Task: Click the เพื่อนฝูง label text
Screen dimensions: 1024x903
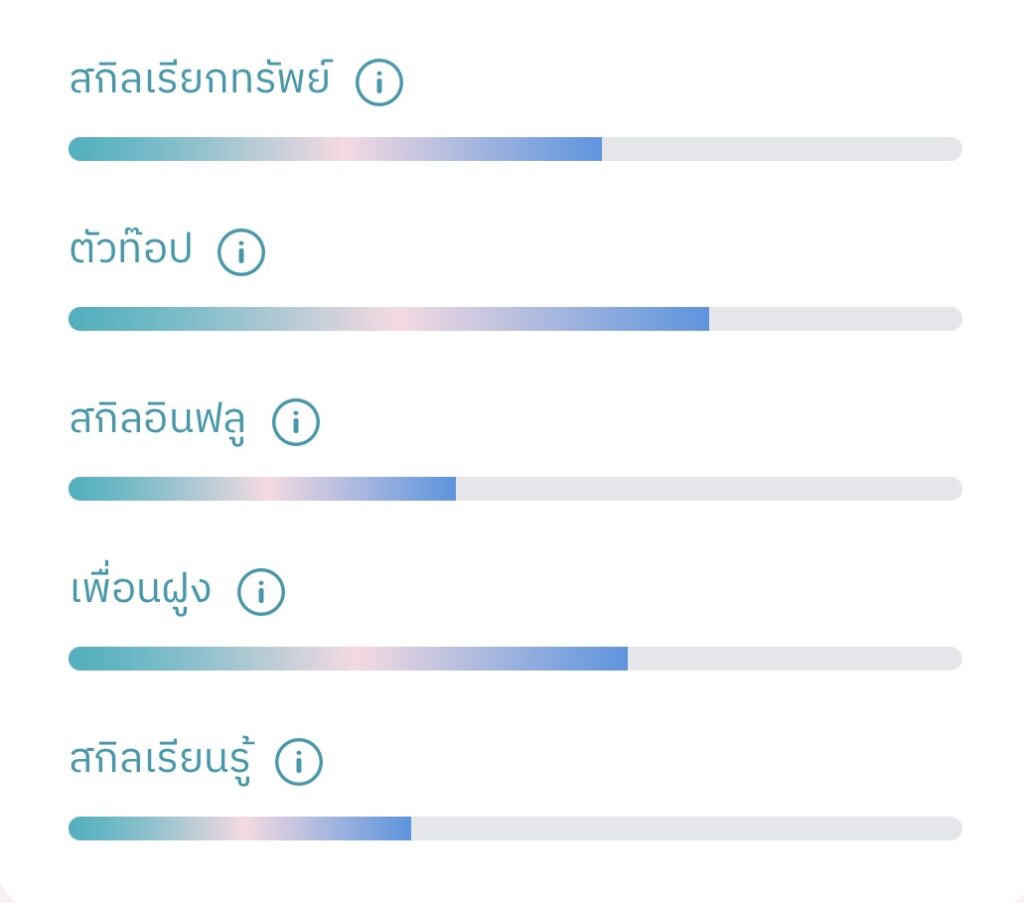Action: point(141,591)
